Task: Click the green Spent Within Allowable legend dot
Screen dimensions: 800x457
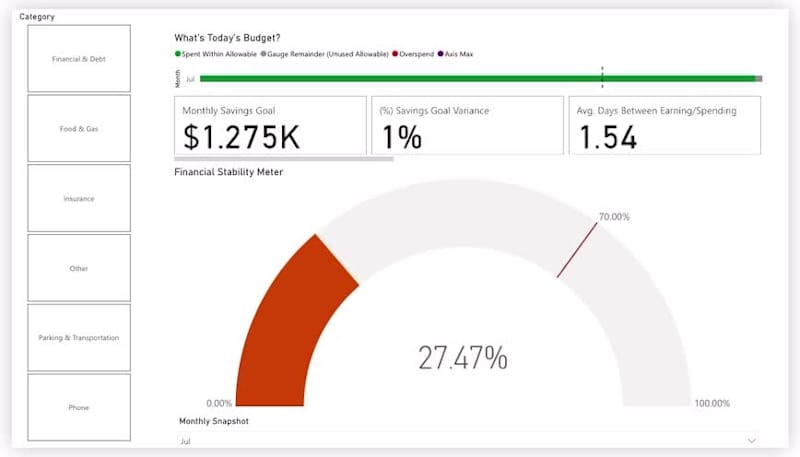Action: click(178, 54)
